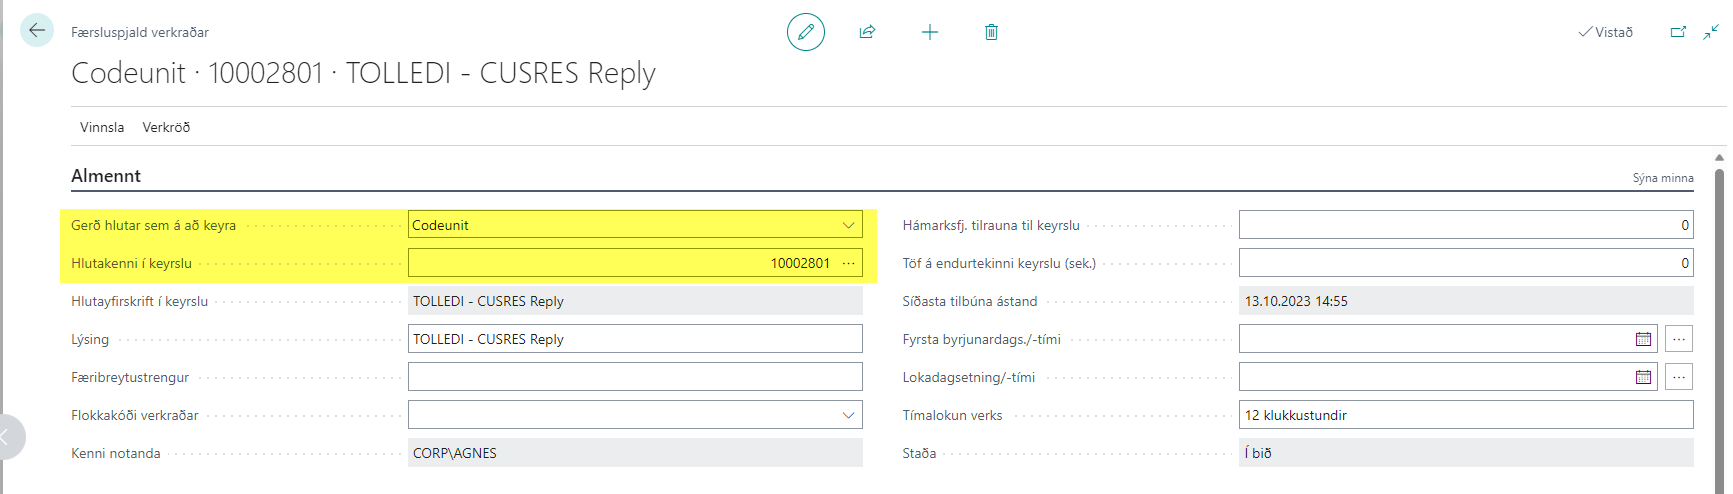Screen dimensions: 1733x494
Task: Click the trash delete icon
Action: (x=991, y=32)
